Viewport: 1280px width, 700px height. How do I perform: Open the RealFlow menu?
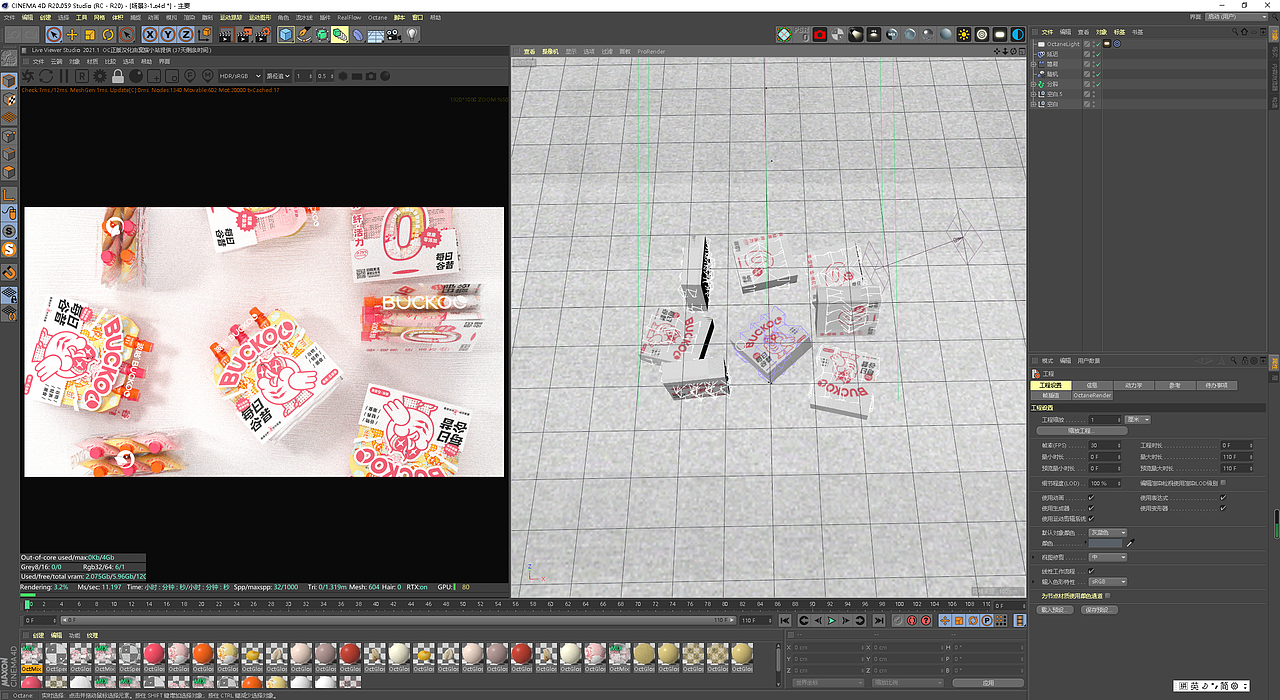(x=349, y=17)
